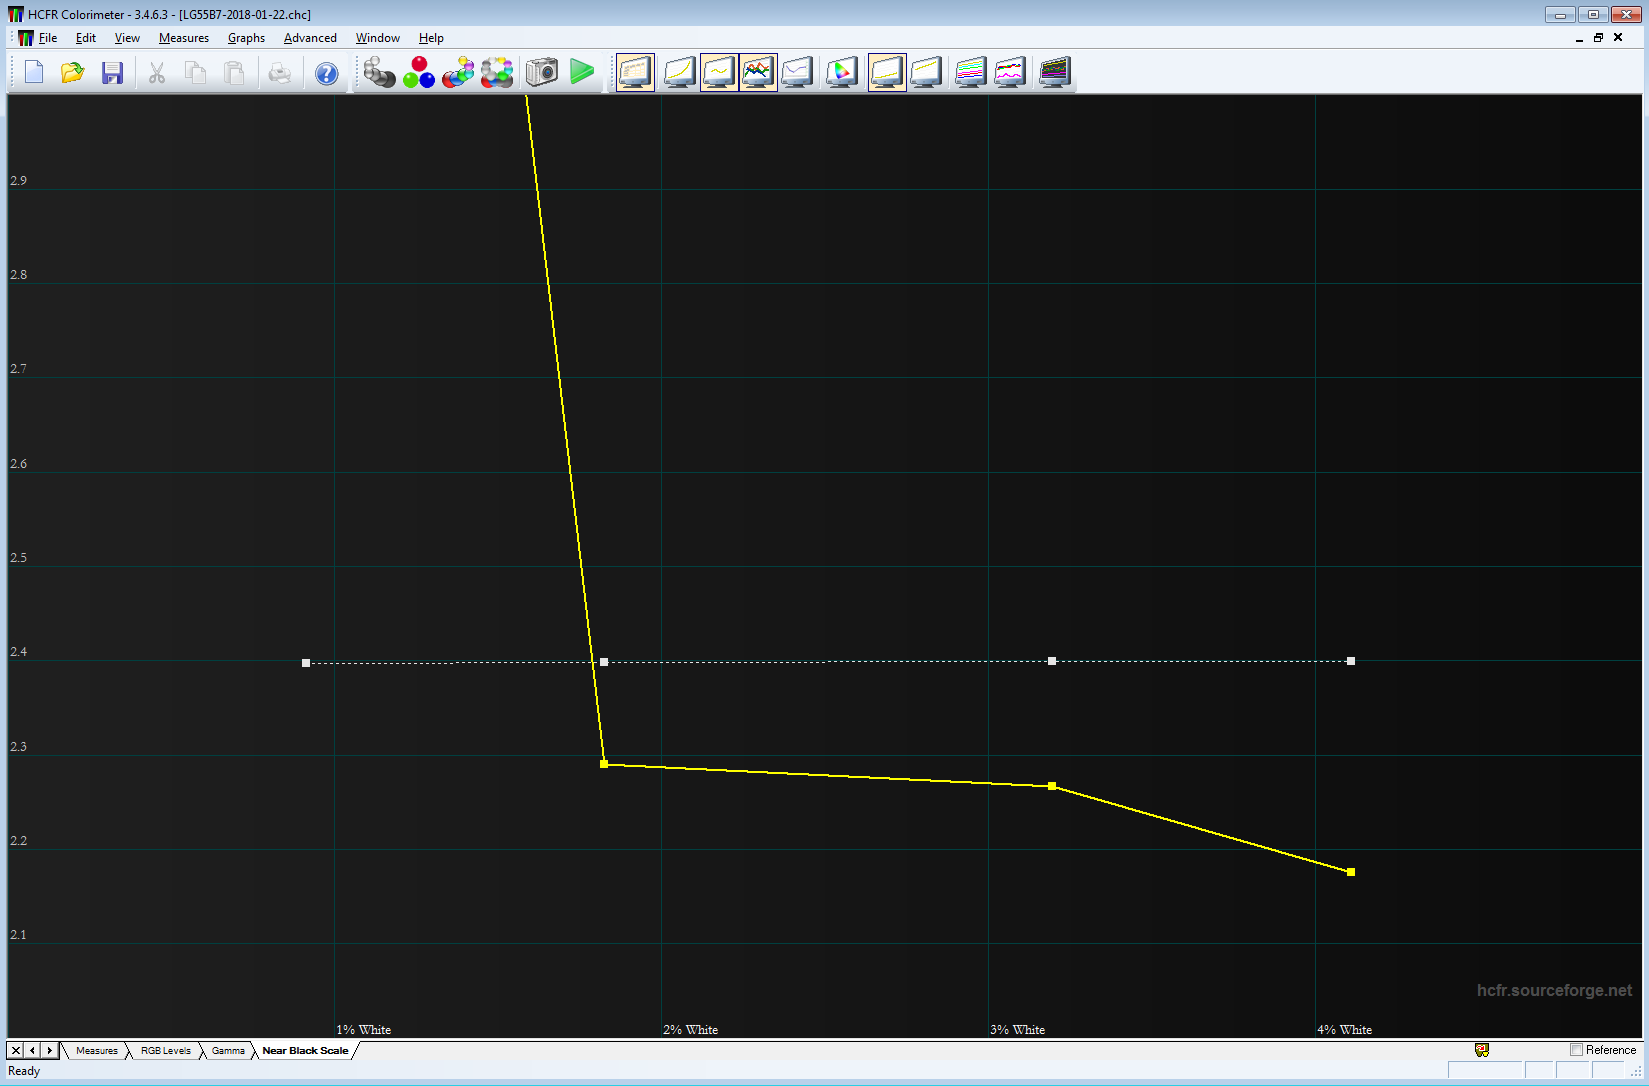Toggle the measures table view button
The height and width of the screenshot is (1086, 1649).
pyautogui.click(x=635, y=72)
